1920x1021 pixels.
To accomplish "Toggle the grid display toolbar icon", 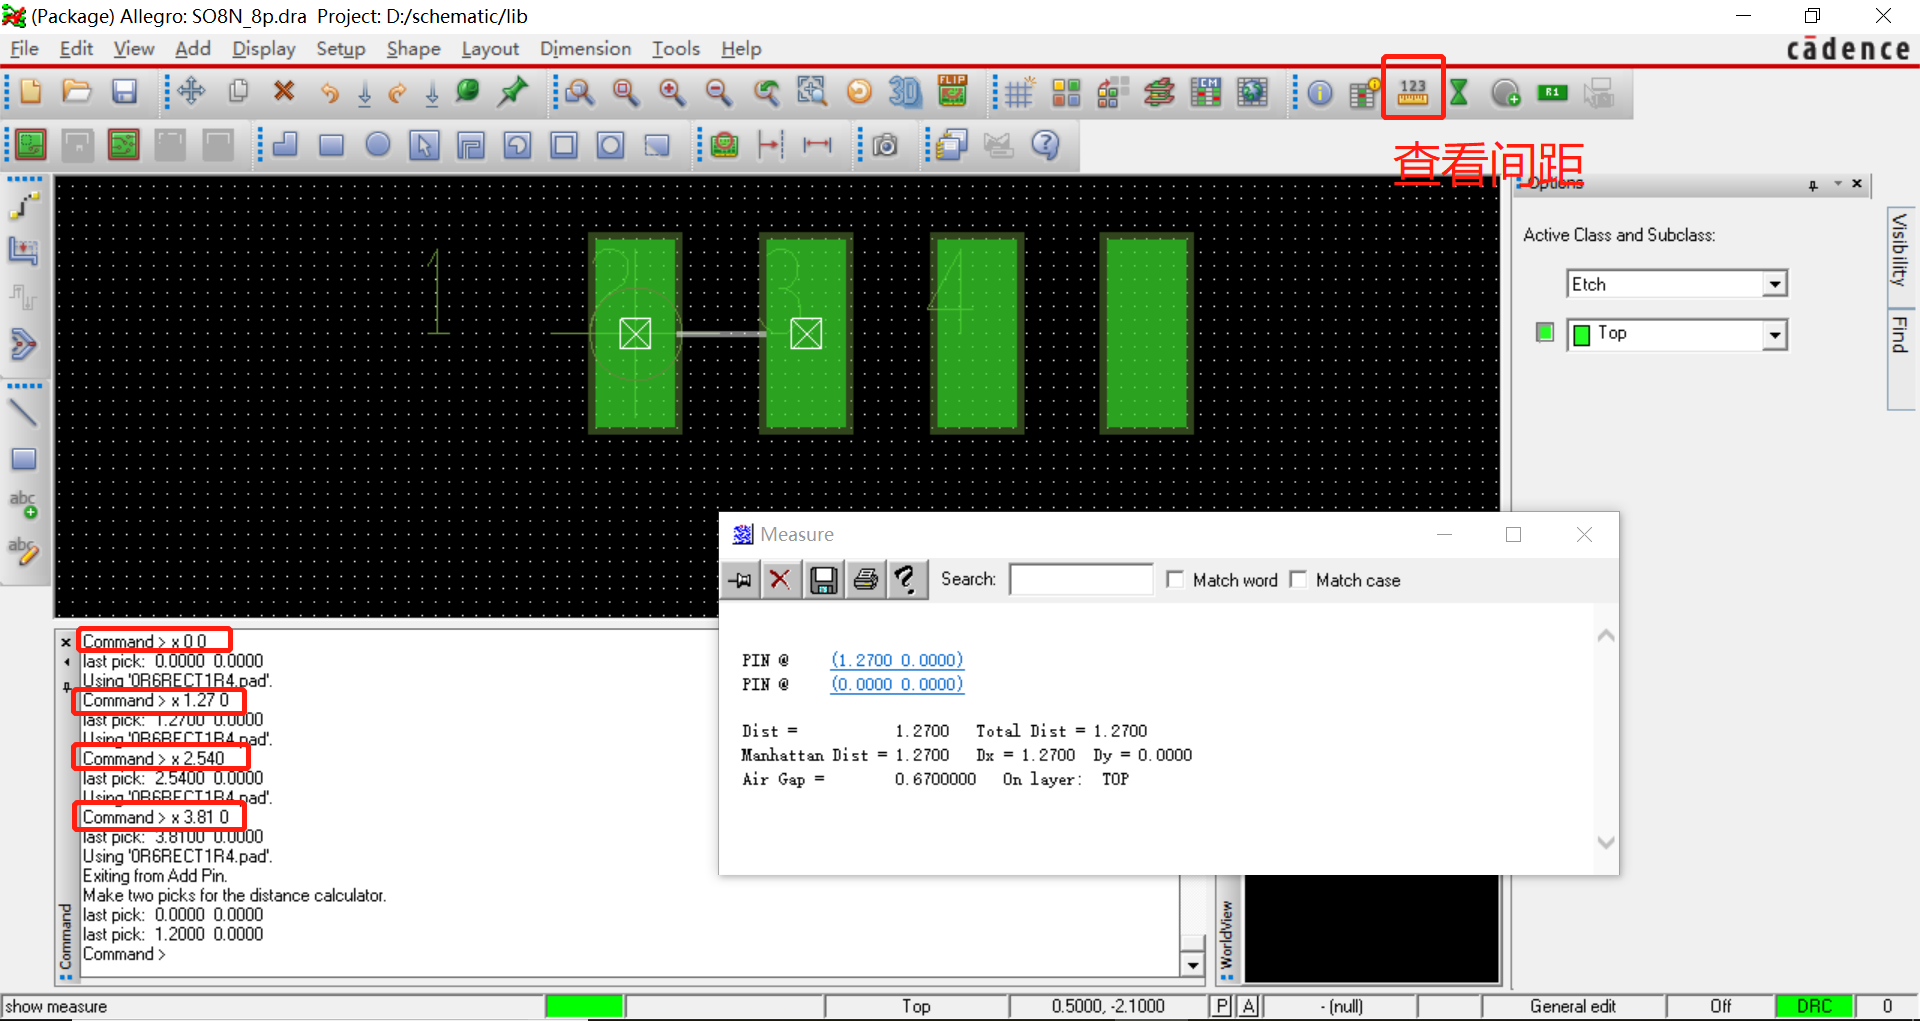I will (1019, 93).
